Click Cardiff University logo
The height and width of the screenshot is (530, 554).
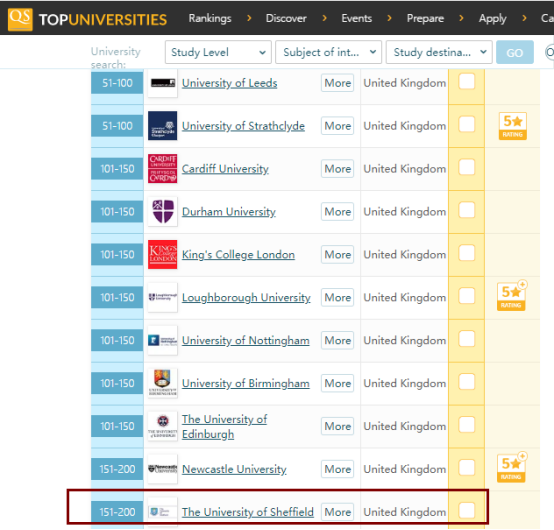163,169
